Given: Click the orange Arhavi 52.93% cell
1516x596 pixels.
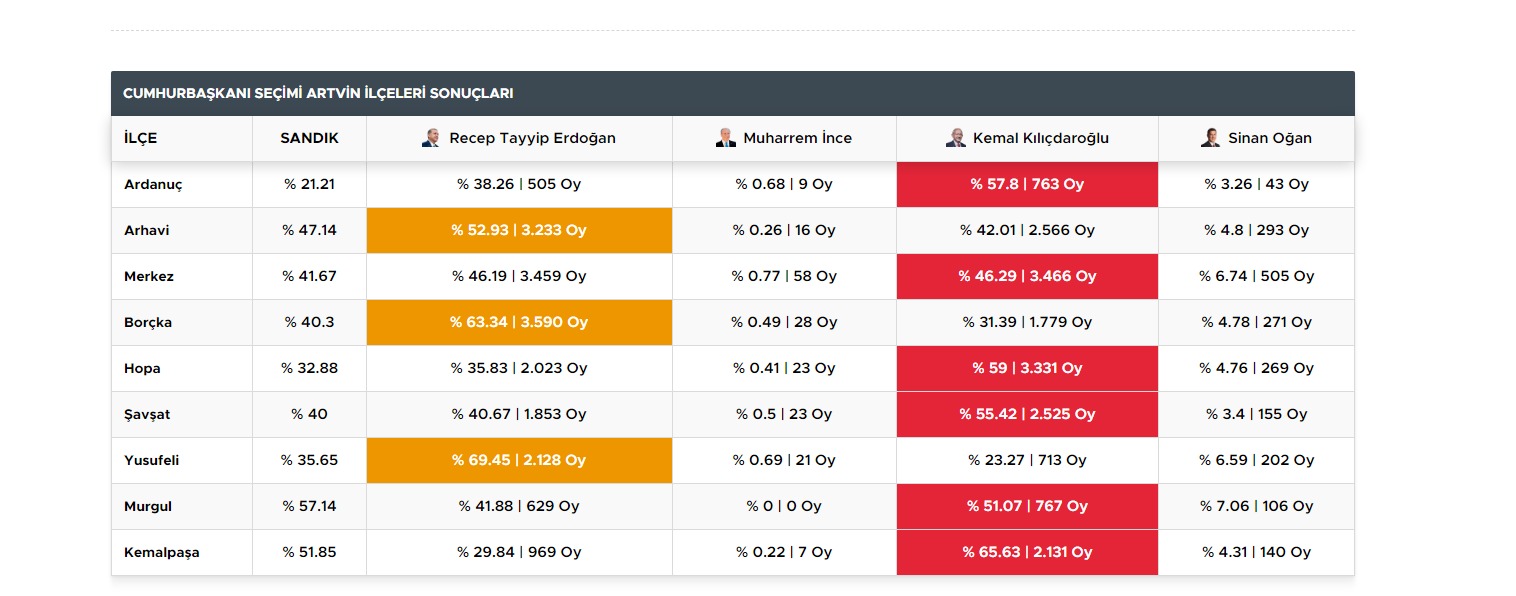Looking at the screenshot, I should 518,230.
